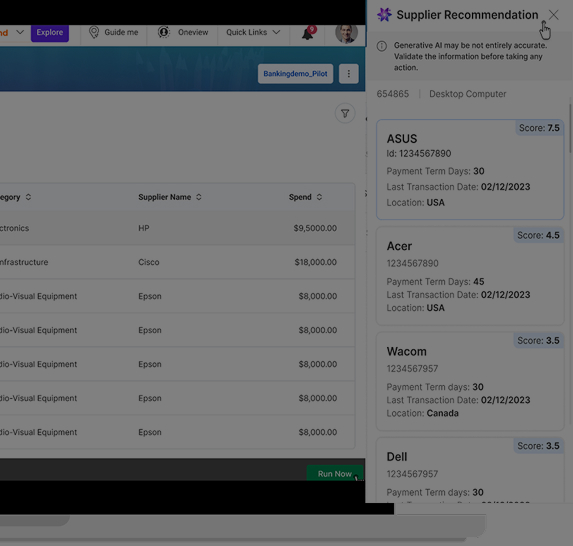Click ASUS Id: 1234567890 text
573x546 pixels.
[x=419, y=153]
